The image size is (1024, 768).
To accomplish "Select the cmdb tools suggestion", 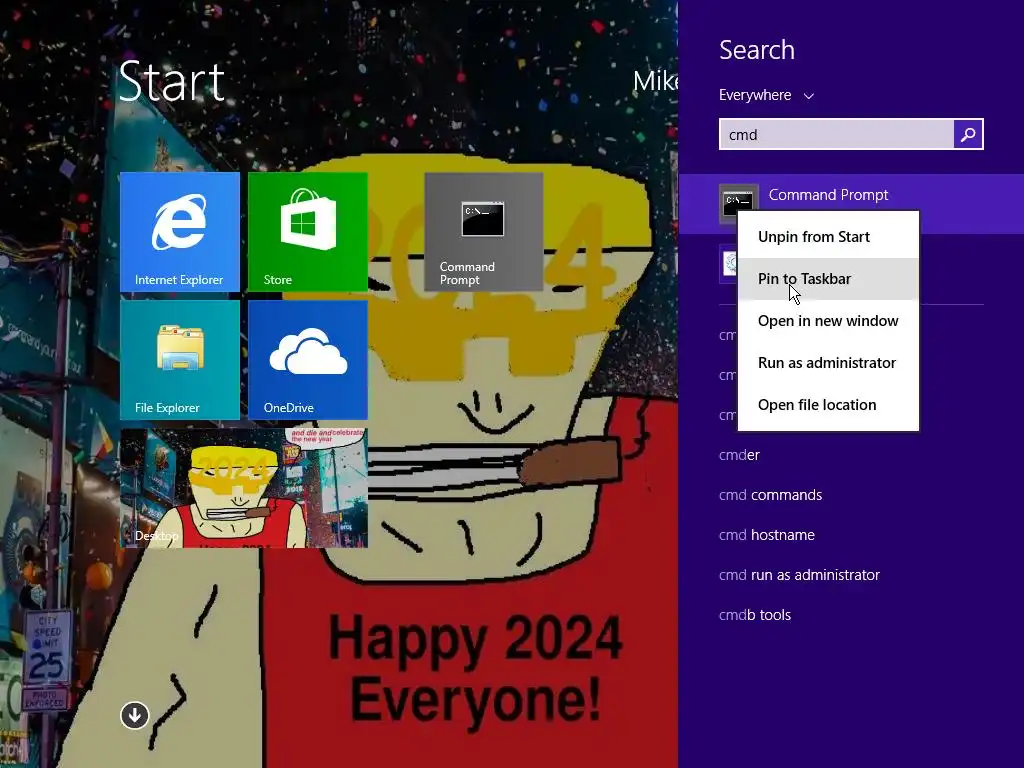I will pyautogui.click(x=755, y=615).
